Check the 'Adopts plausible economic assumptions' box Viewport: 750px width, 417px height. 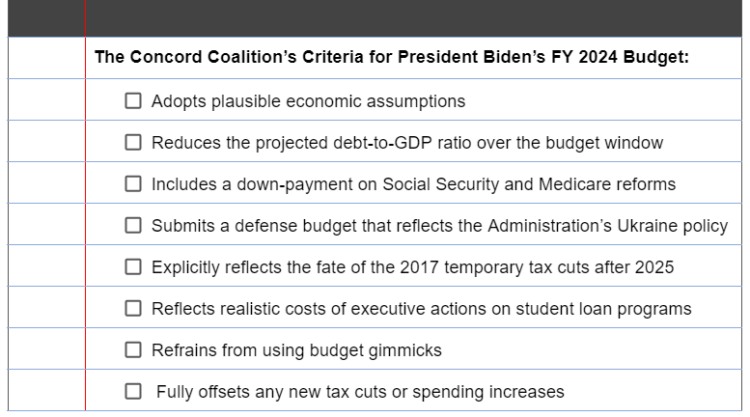coord(133,101)
